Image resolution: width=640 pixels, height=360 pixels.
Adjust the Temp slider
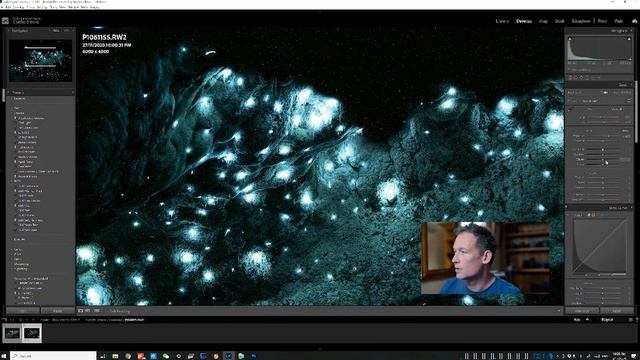[x=603, y=117]
